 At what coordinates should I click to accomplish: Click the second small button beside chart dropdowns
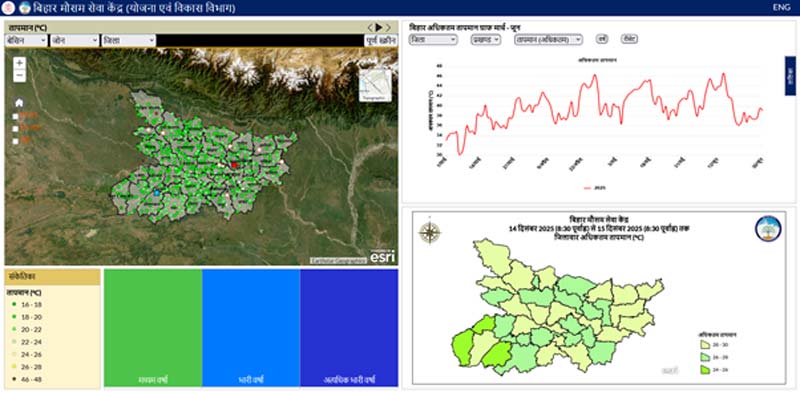(630, 39)
